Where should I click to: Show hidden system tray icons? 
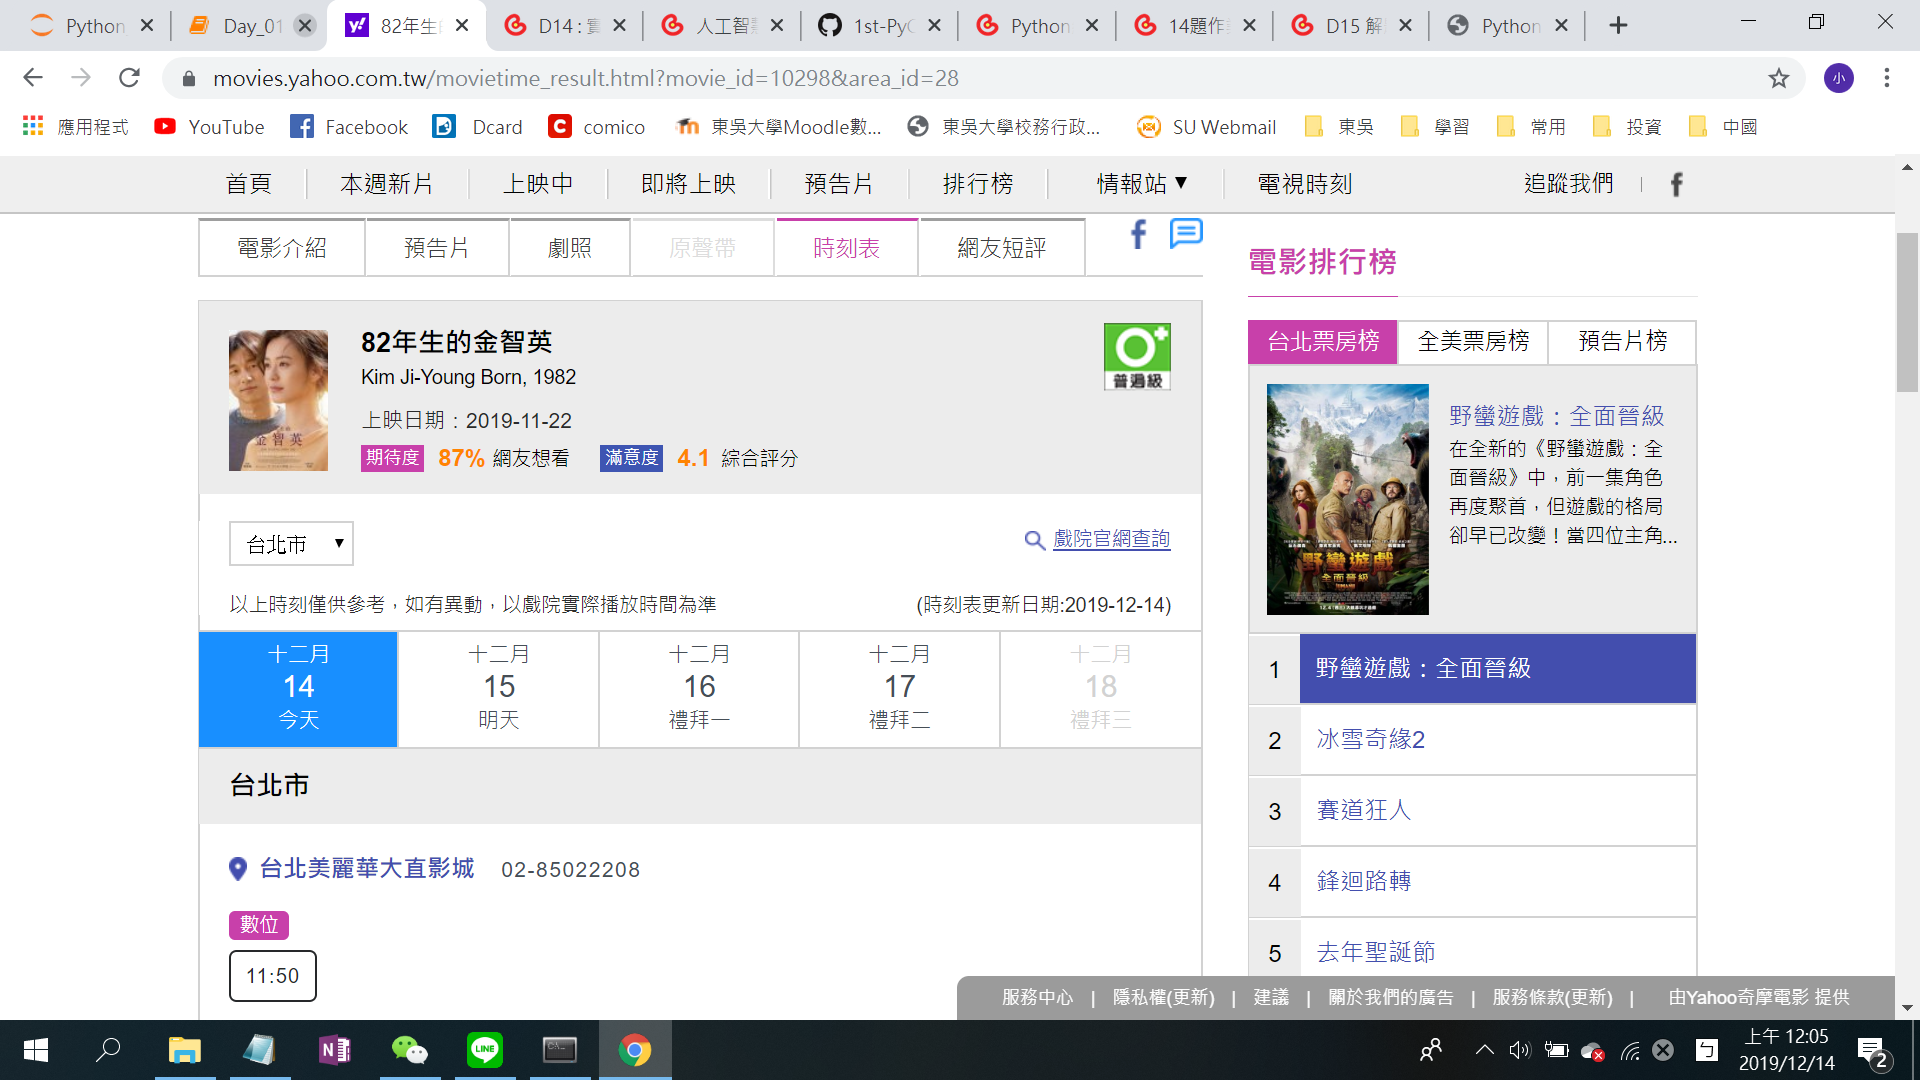[1484, 1050]
